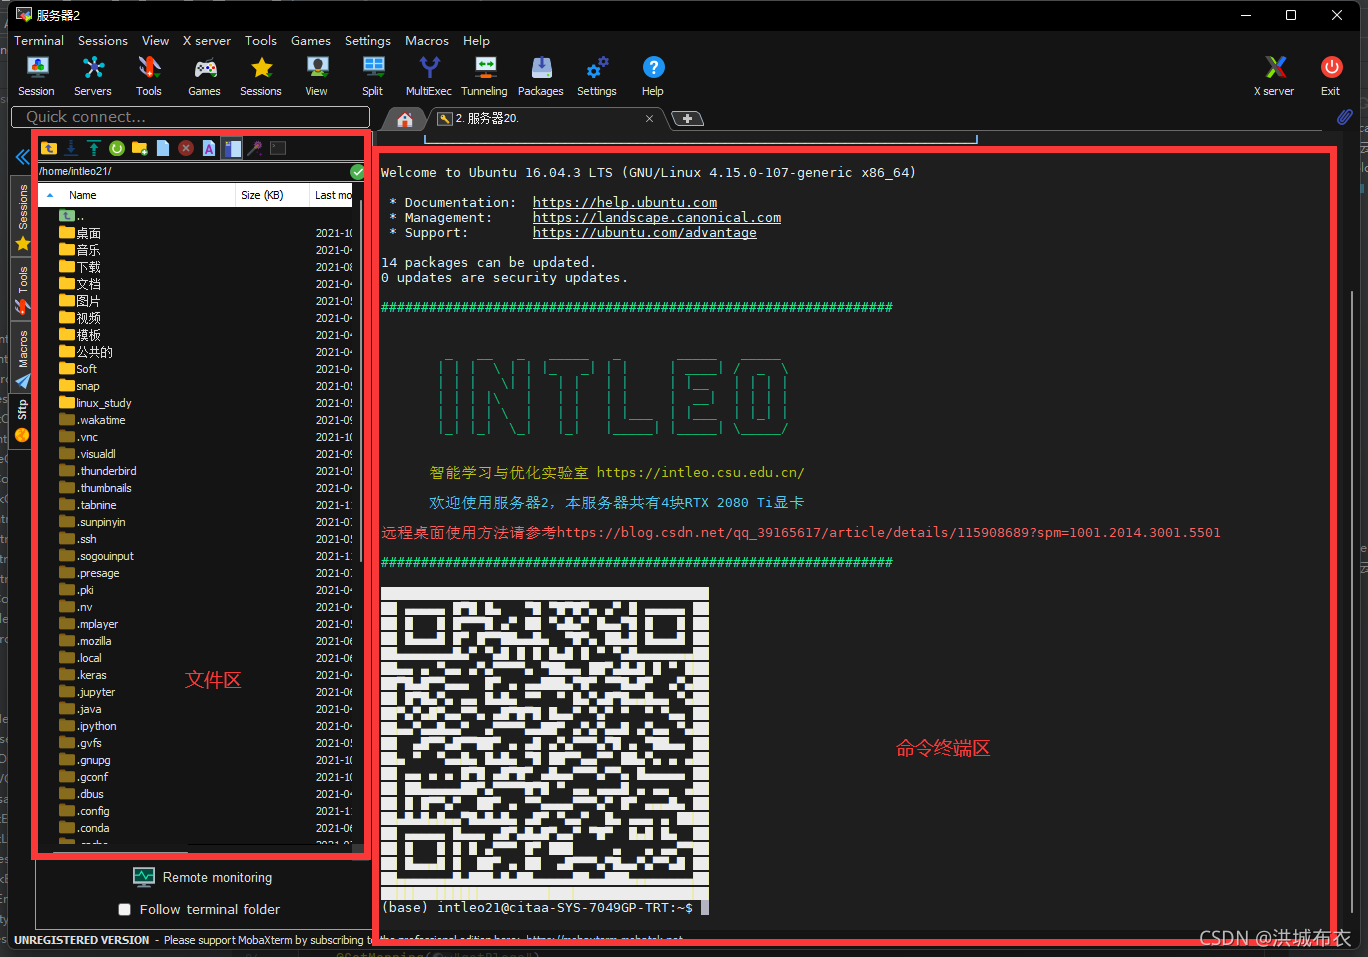Click the magic wand SFTP icon
Image resolution: width=1368 pixels, height=957 pixels.
point(255,148)
